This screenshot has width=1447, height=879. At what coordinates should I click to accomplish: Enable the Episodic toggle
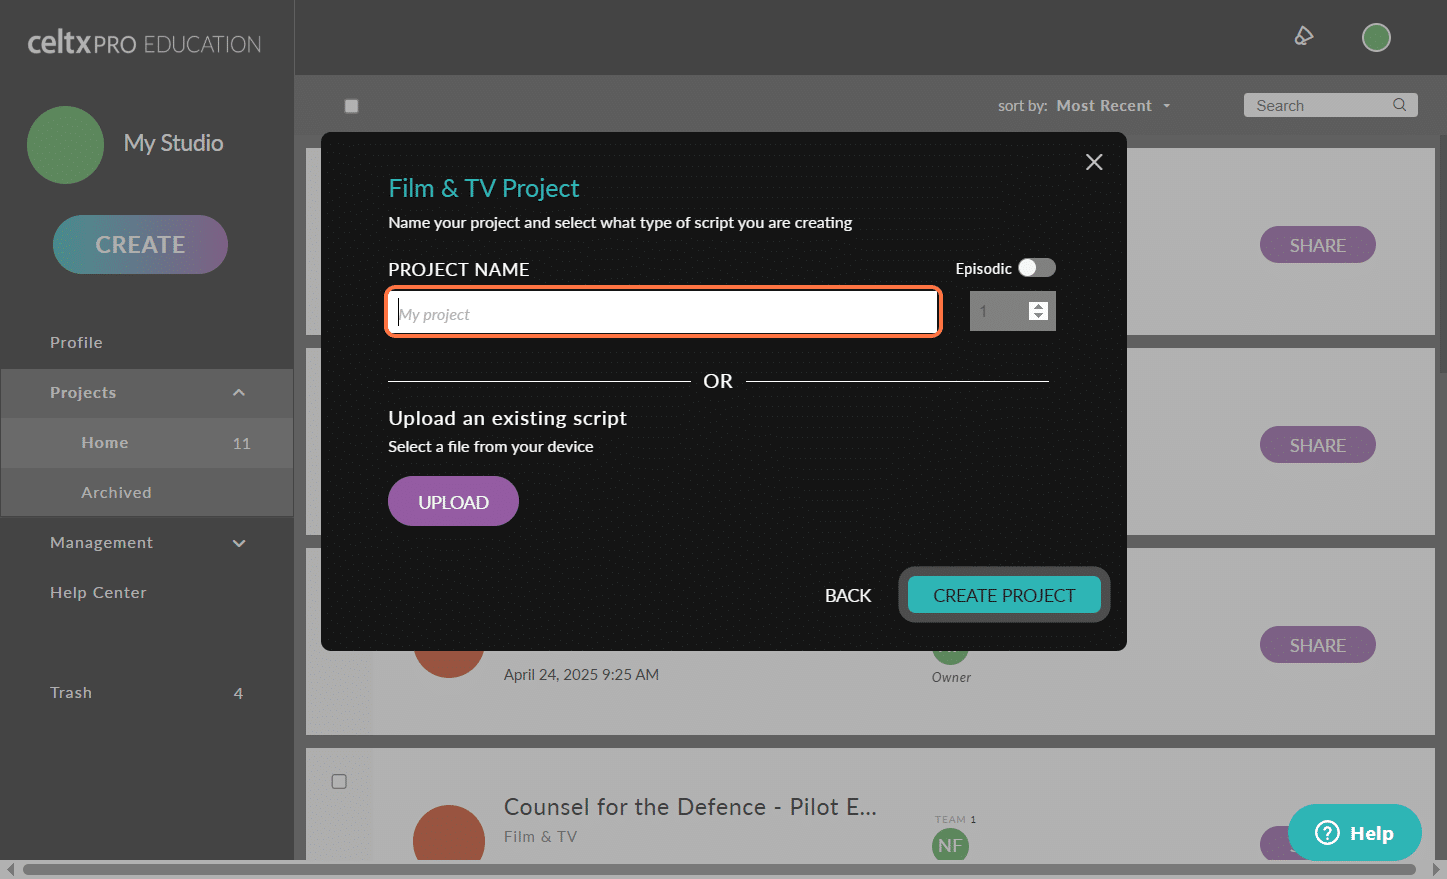click(1036, 268)
